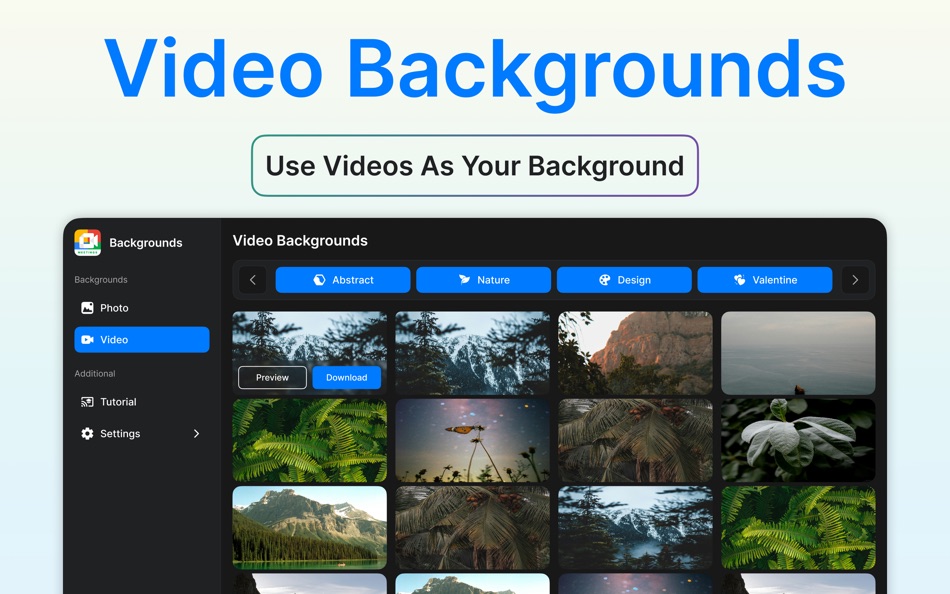Choose dark palm leaves video in second row
This screenshot has width=950, height=594.
(x=635, y=440)
